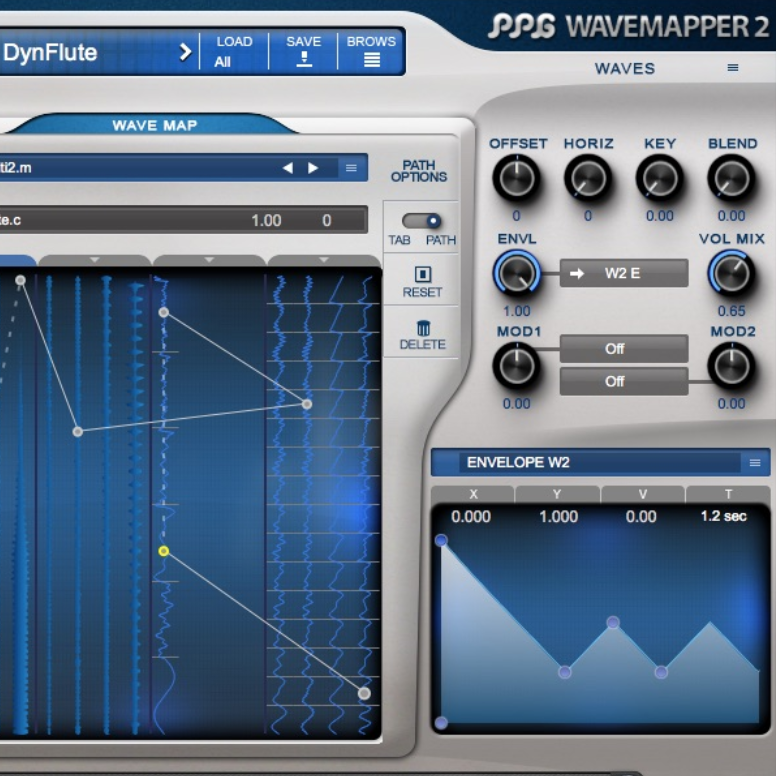Click the PATH OPTIONS button

pyautogui.click(x=419, y=171)
